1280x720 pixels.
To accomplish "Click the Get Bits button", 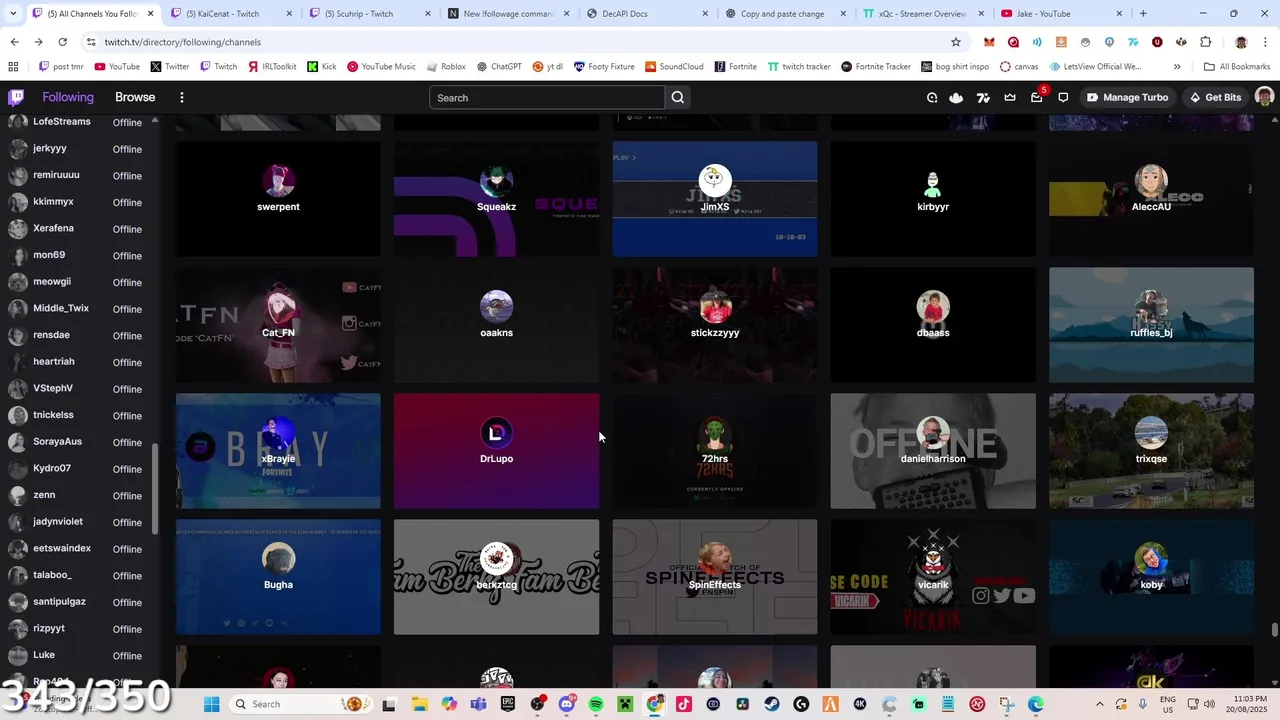I will [1215, 97].
